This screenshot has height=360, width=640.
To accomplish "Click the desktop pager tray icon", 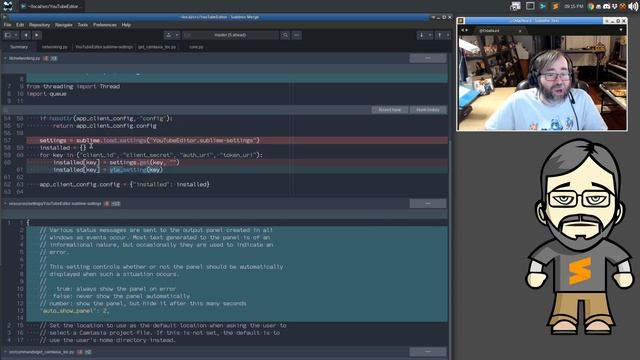I will (x=516, y=6).
